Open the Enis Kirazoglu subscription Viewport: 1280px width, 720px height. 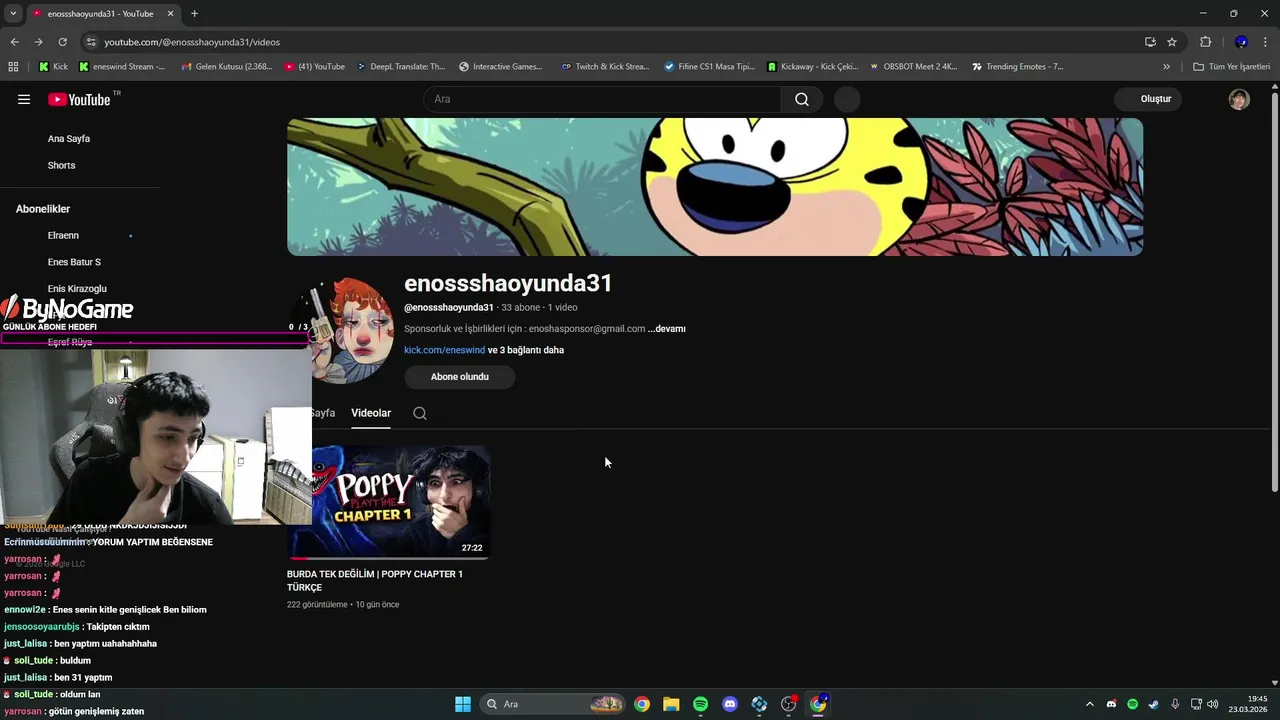tap(77, 289)
